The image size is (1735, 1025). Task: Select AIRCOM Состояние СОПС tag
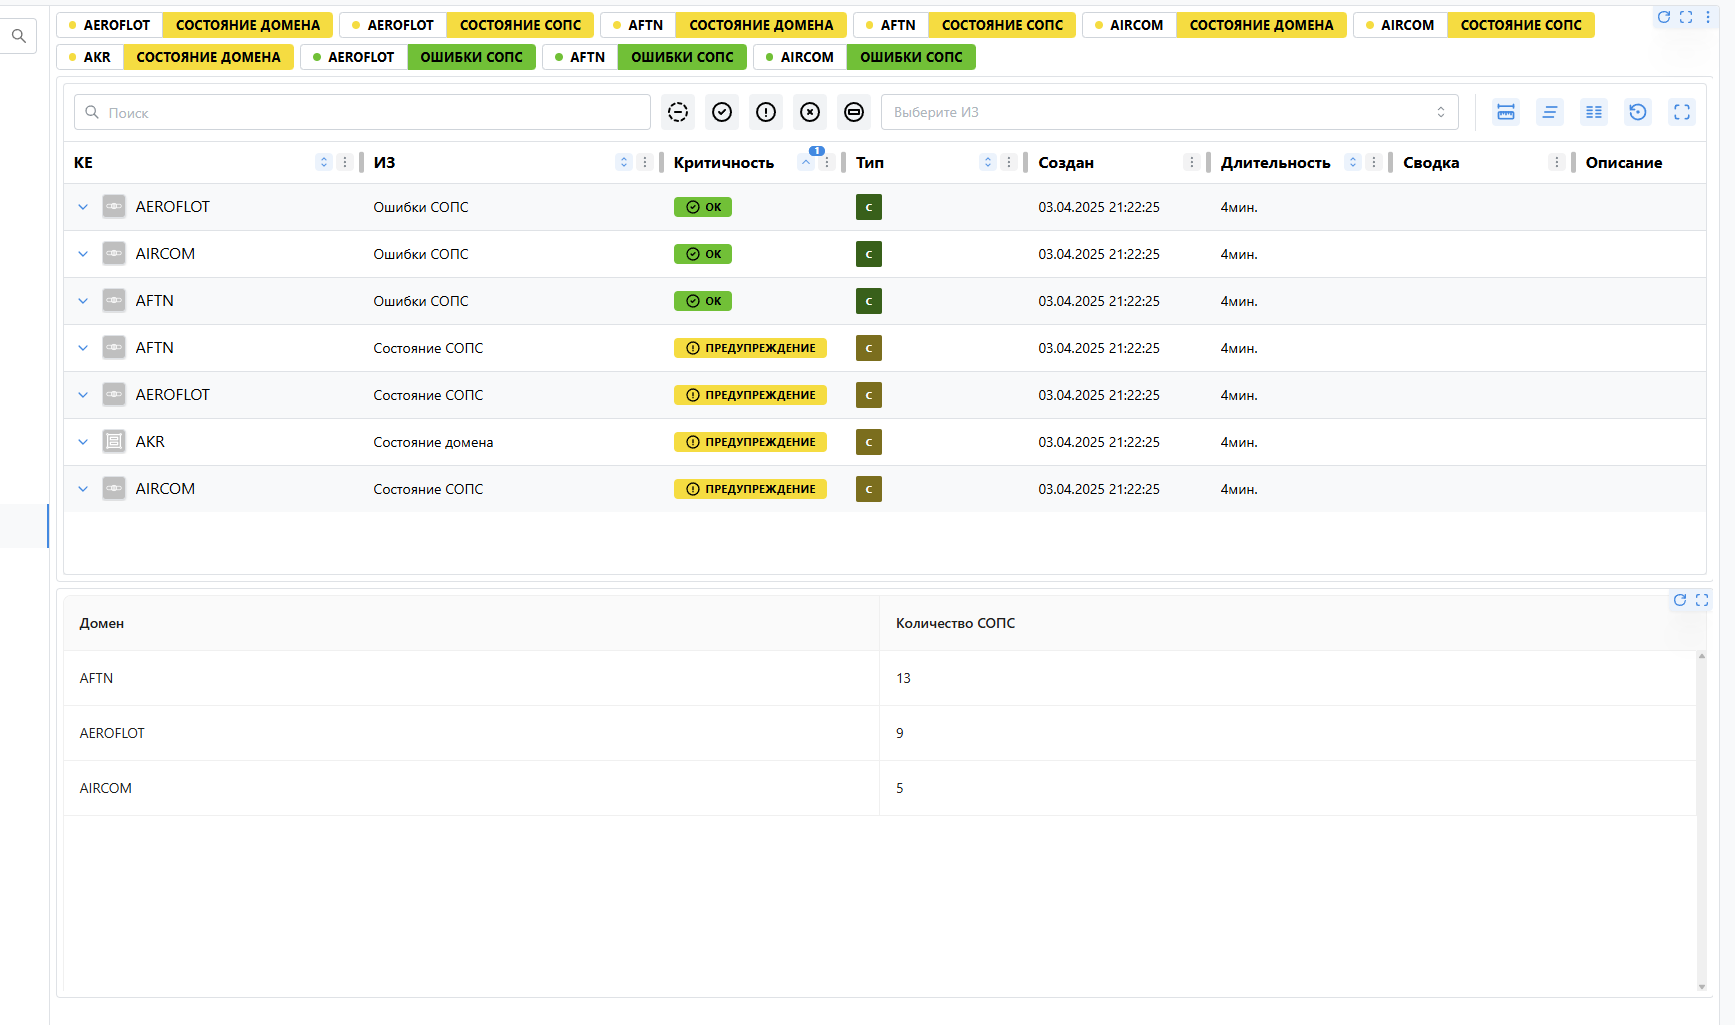(x=1474, y=25)
